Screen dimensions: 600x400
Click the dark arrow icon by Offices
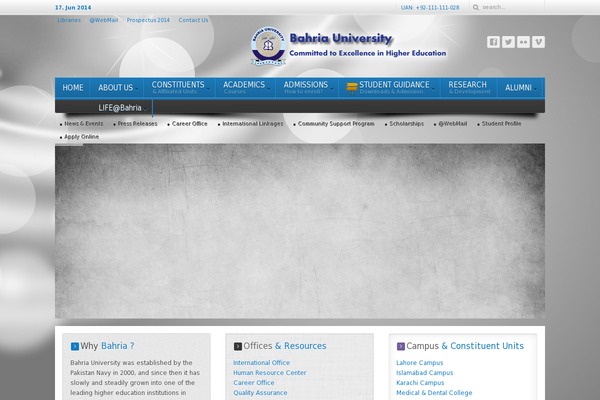tap(238, 346)
